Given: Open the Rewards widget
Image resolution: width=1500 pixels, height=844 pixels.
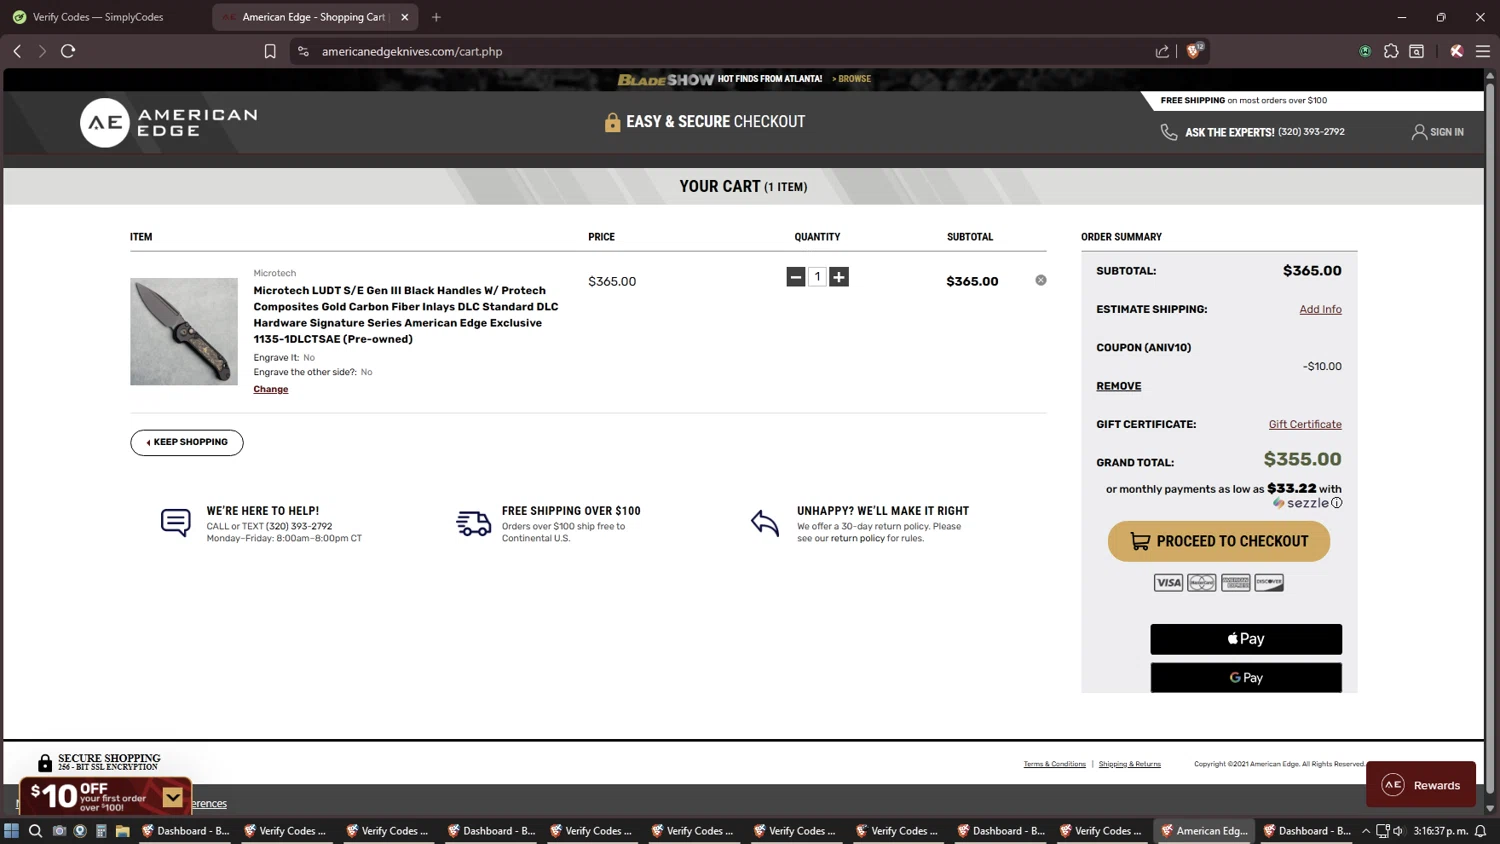Looking at the screenshot, I should tap(1421, 785).
